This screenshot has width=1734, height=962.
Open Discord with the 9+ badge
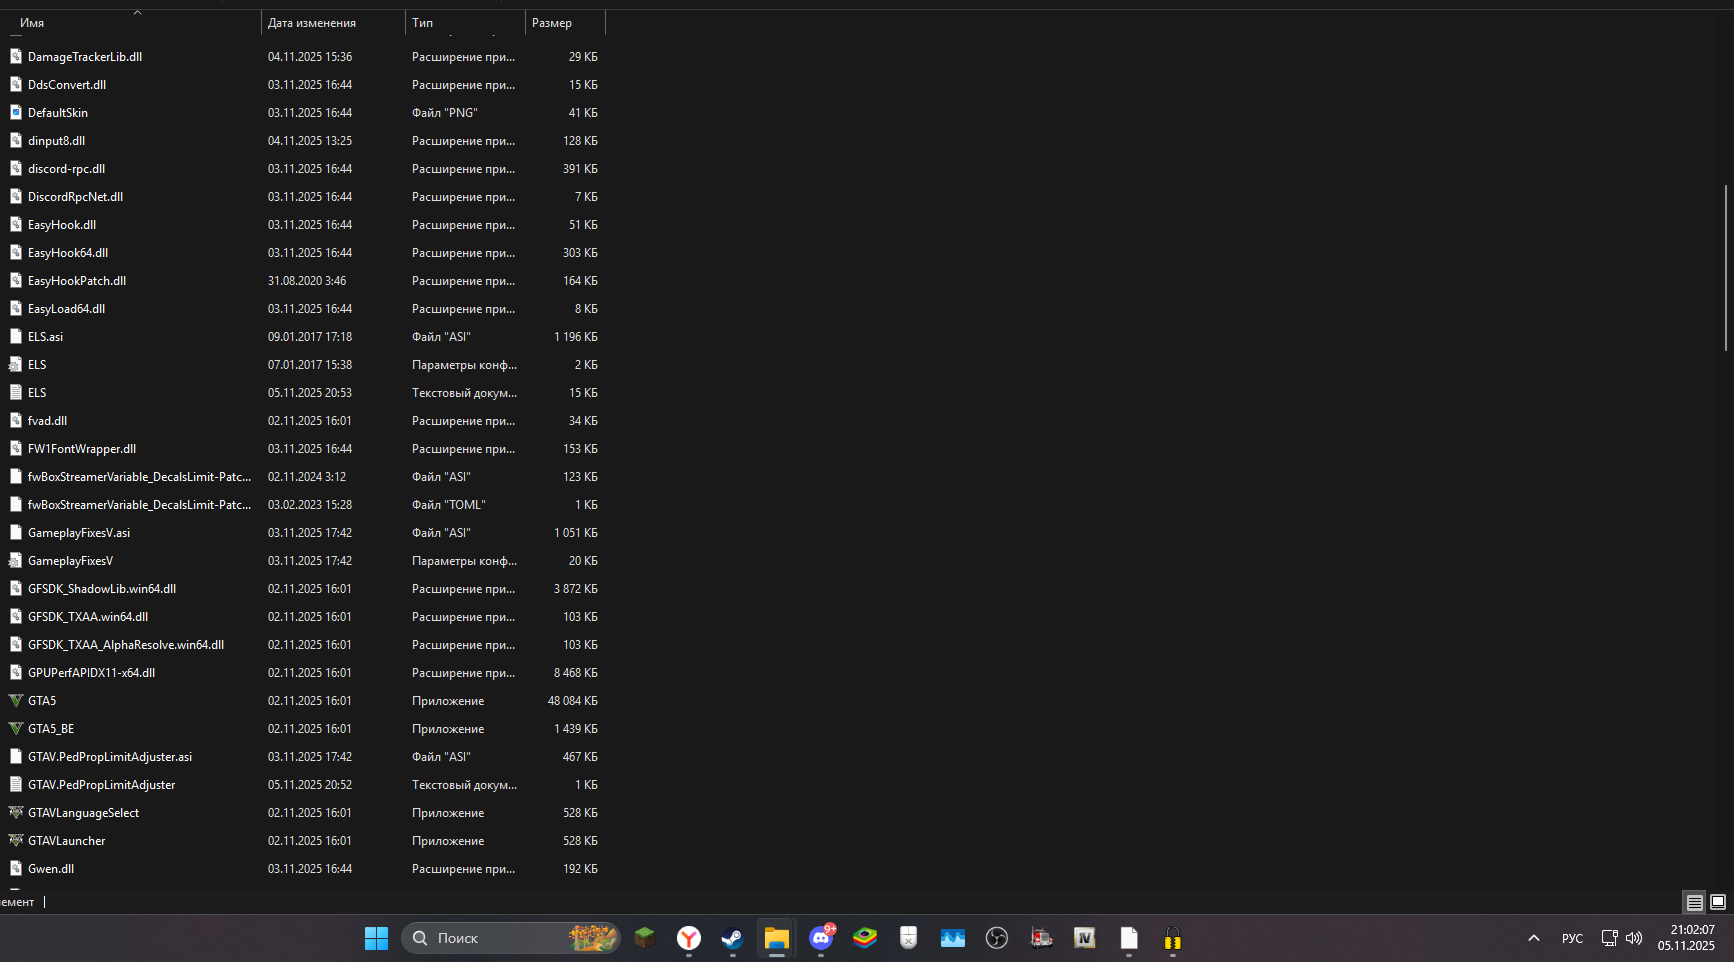tap(821, 938)
